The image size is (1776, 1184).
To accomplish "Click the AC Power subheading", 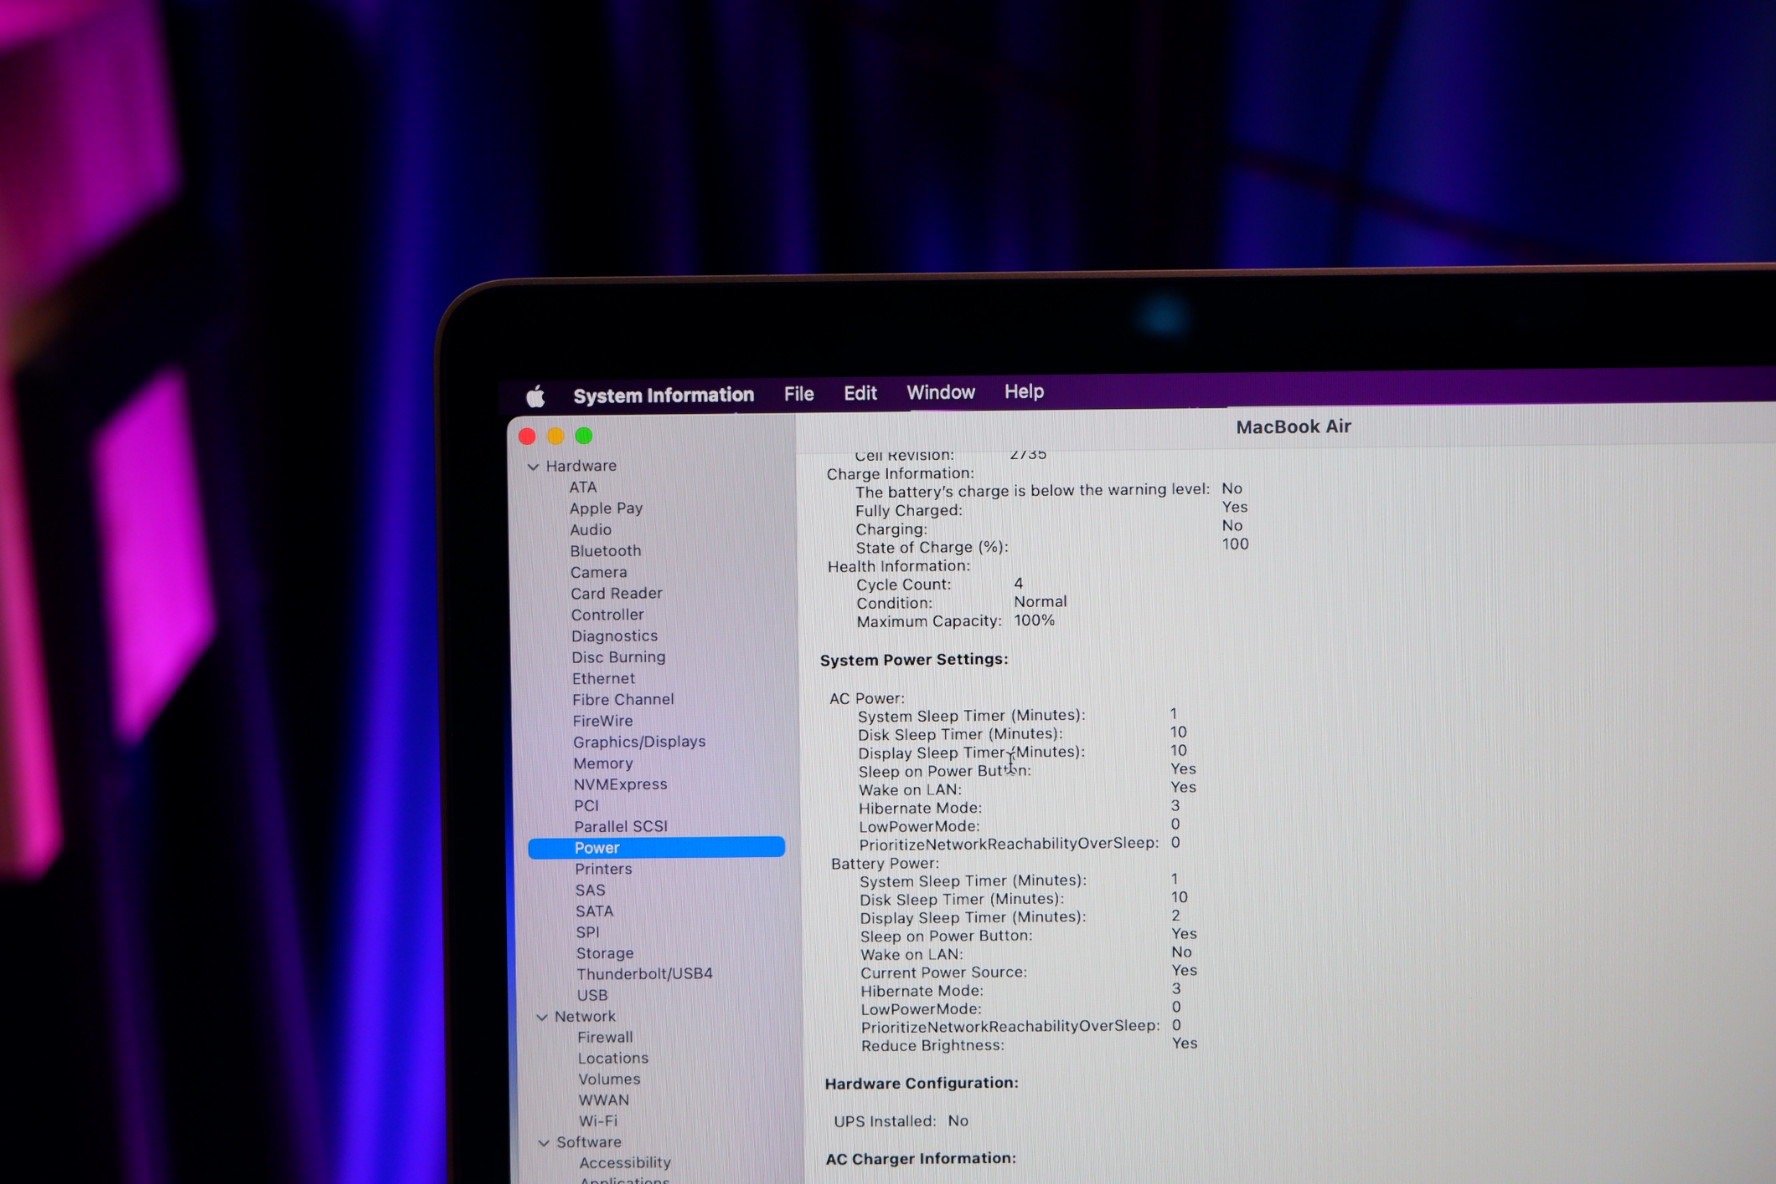I will tap(867, 698).
